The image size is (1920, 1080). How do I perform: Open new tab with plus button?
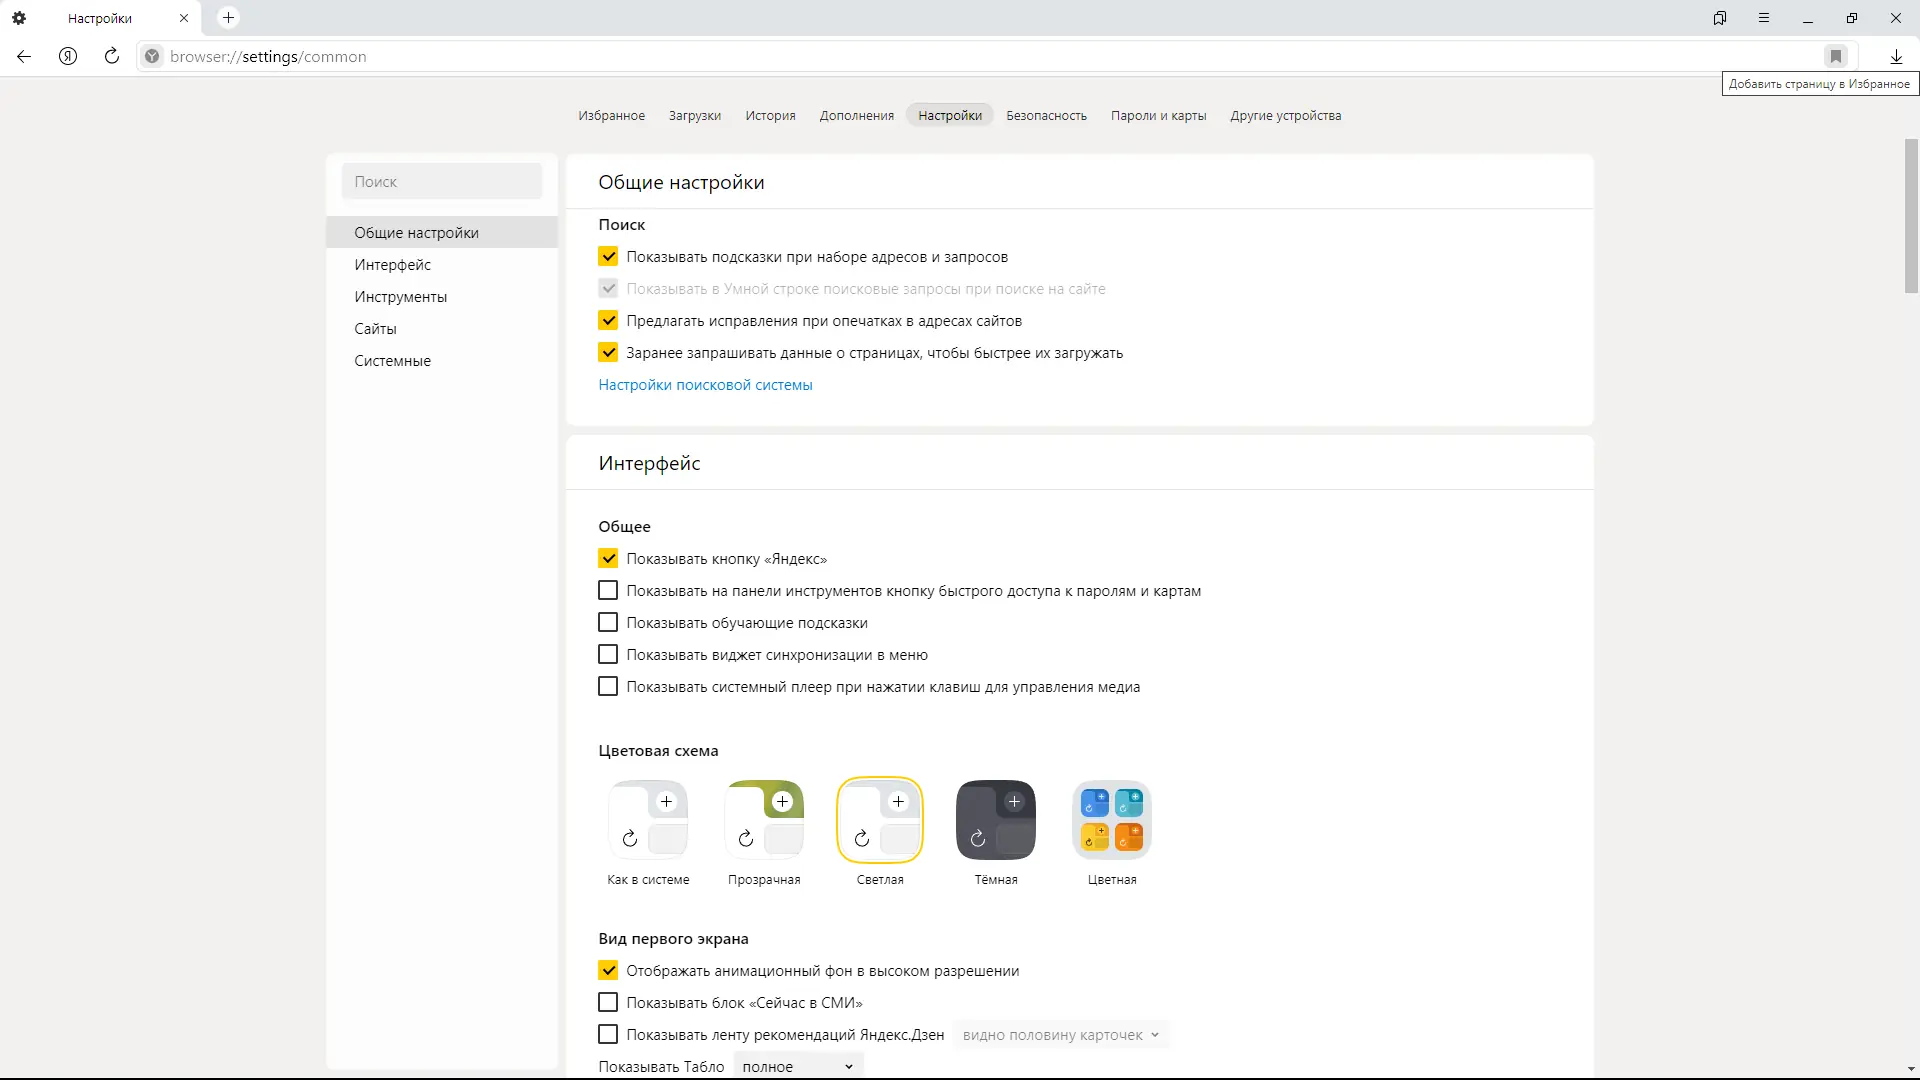click(x=228, y=18)
